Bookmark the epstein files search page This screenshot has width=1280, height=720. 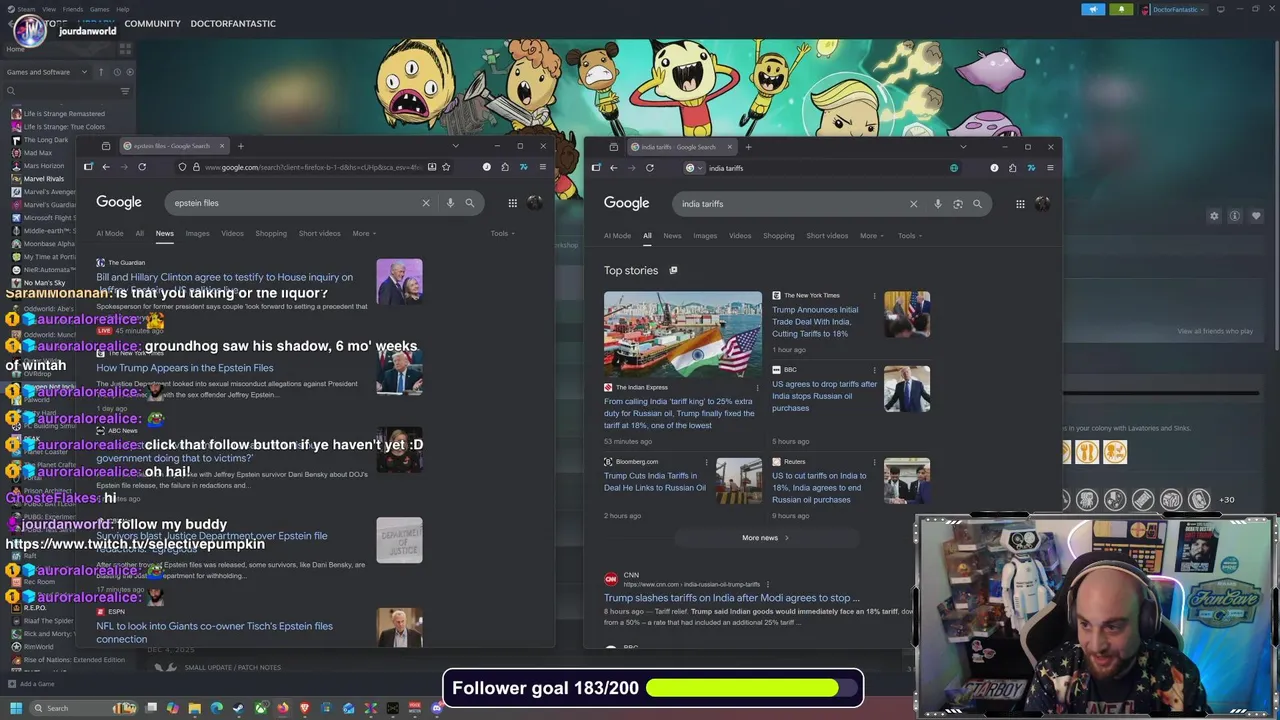point(446,167)
